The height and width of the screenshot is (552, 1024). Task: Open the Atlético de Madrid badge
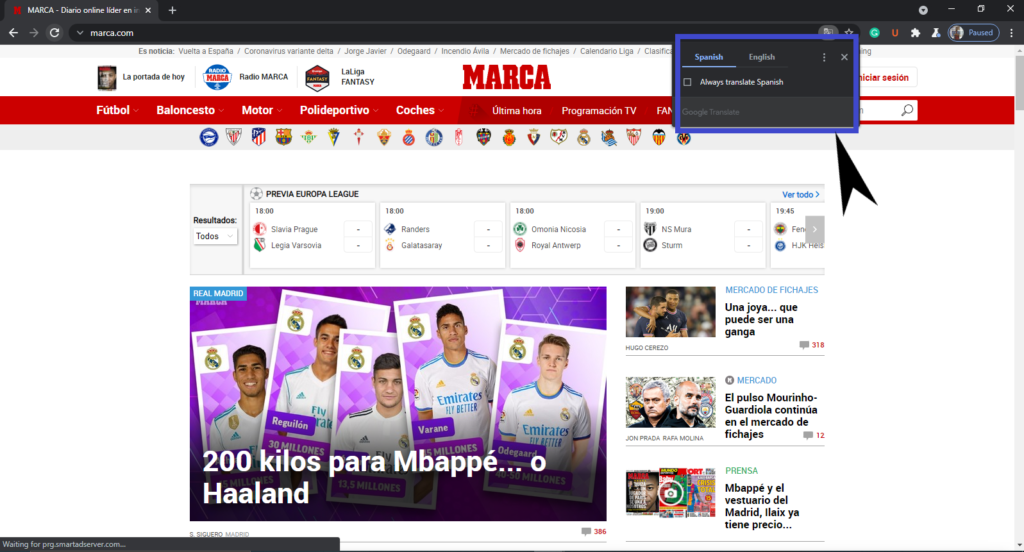(x=259, y=137)
